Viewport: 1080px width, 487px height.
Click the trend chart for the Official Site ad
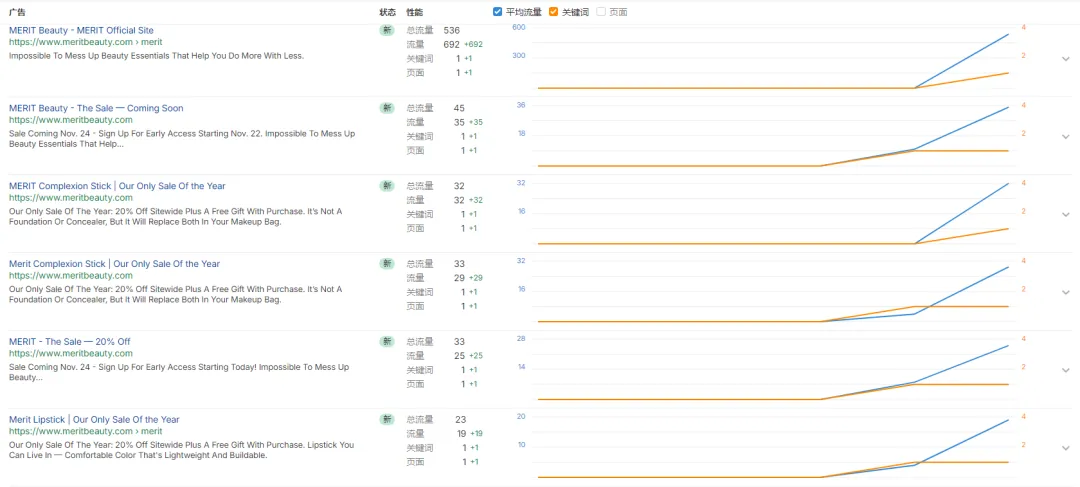(x=770, y=60)
